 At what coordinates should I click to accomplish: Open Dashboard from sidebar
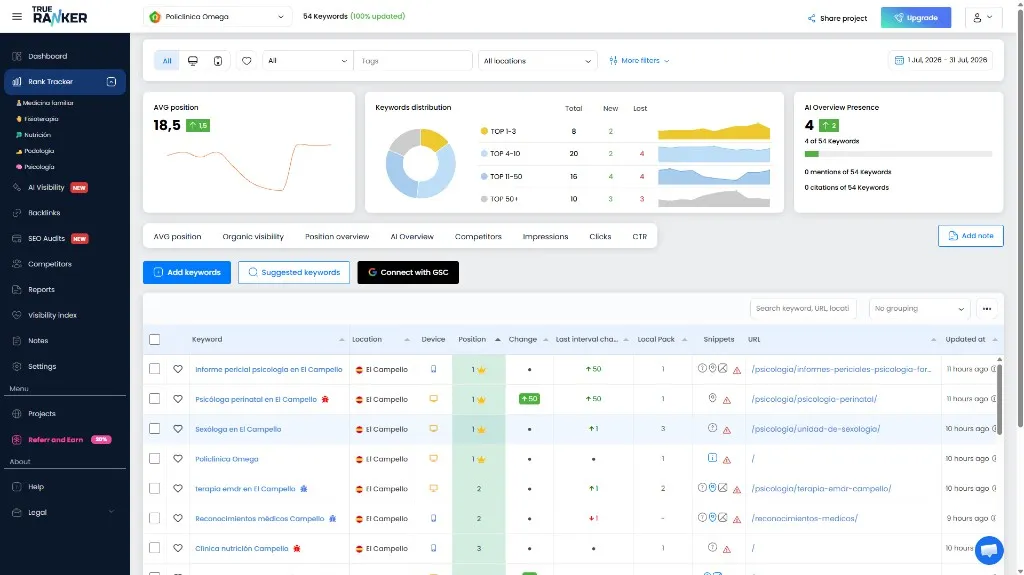click(x=48, y=56)
